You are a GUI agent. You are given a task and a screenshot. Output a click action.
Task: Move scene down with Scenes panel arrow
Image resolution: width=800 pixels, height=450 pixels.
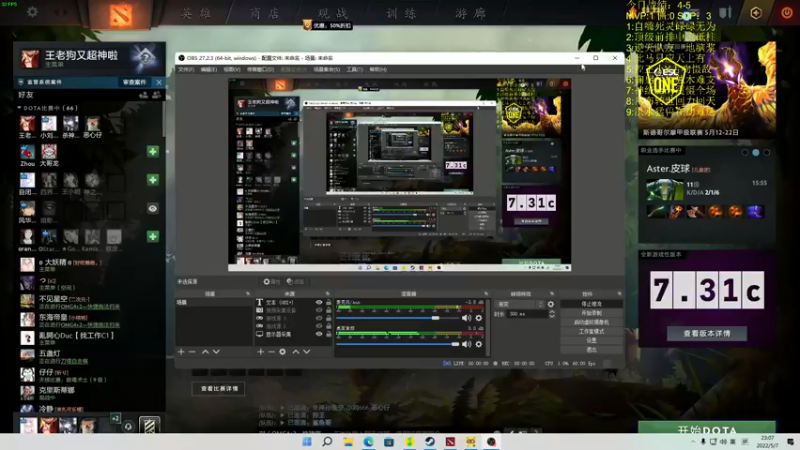216,352
